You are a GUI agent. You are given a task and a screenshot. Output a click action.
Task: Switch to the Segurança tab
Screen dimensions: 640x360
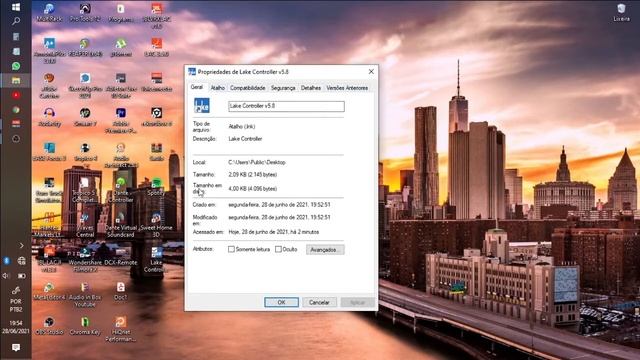tap(283, 88)
